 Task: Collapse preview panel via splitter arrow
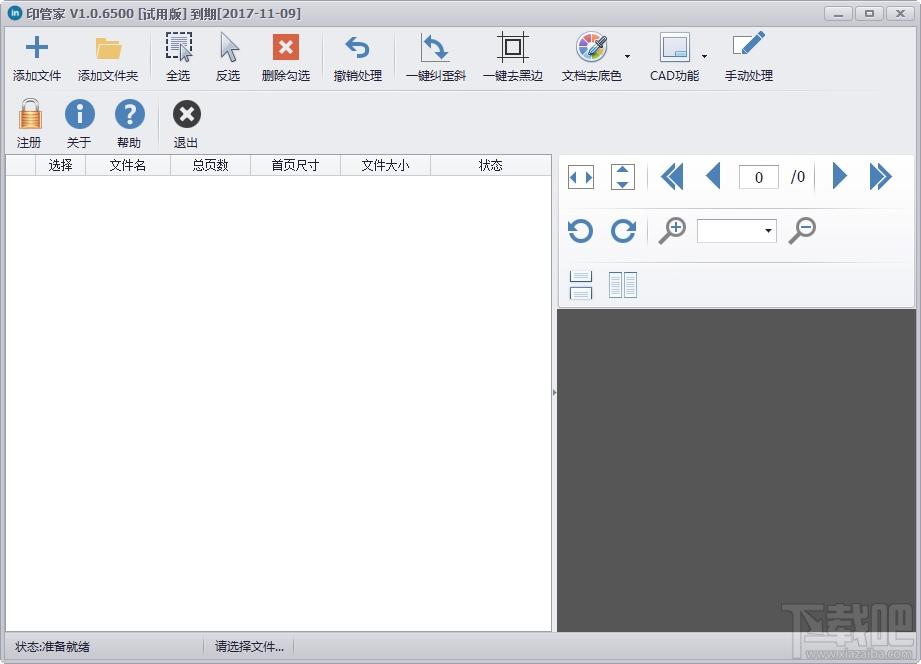click(554, 392)
